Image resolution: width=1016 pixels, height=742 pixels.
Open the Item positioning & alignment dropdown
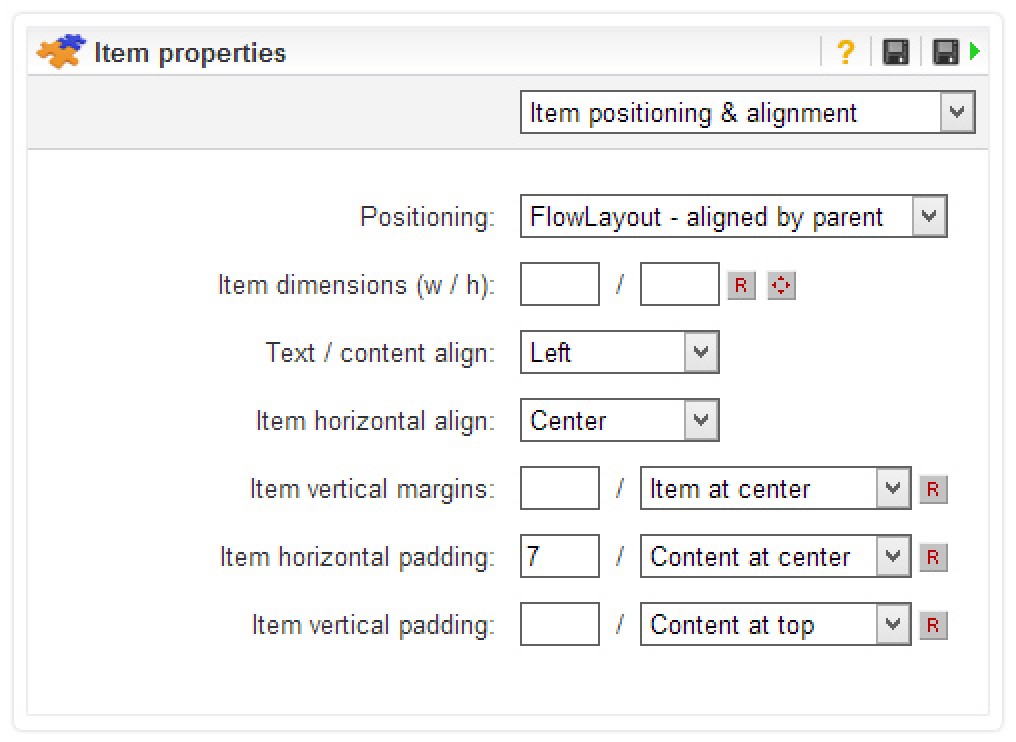click(747, 113)
